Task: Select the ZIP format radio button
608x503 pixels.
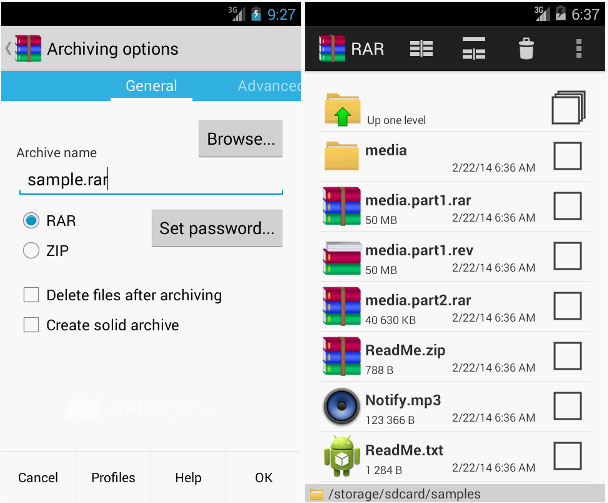Action: pyautogui.click(x=31, y=251)
